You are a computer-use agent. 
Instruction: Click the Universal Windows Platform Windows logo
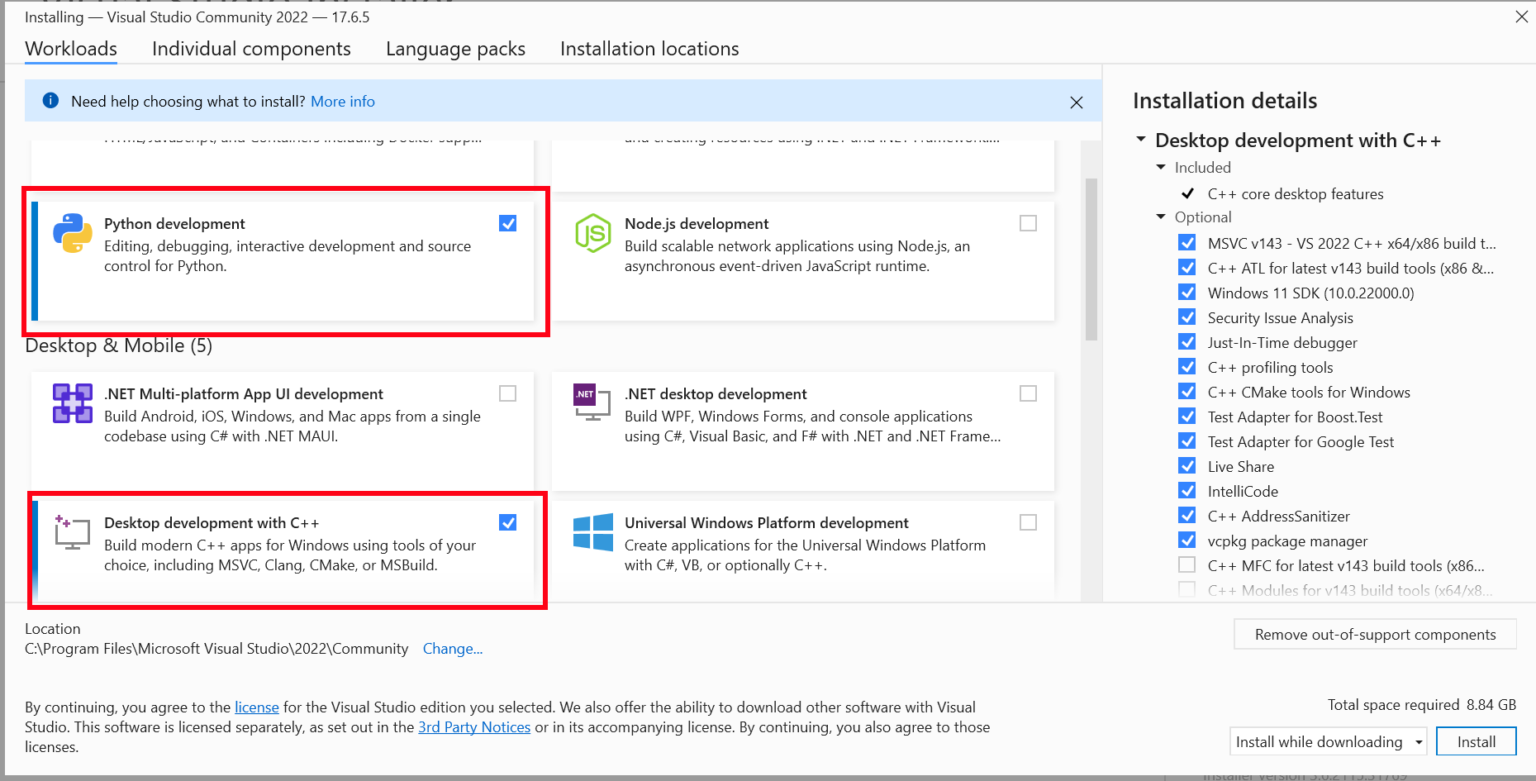[592, 532]
